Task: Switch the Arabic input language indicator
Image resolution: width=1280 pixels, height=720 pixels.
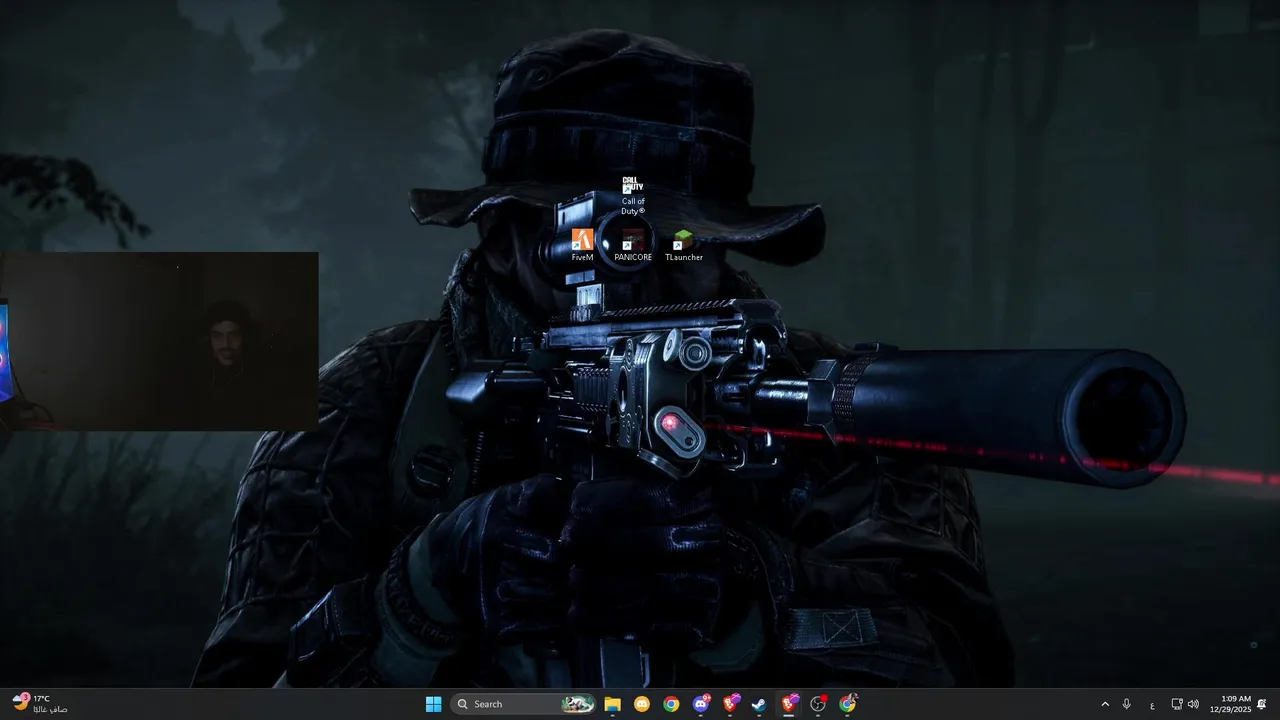Action: pos(1152,704)
